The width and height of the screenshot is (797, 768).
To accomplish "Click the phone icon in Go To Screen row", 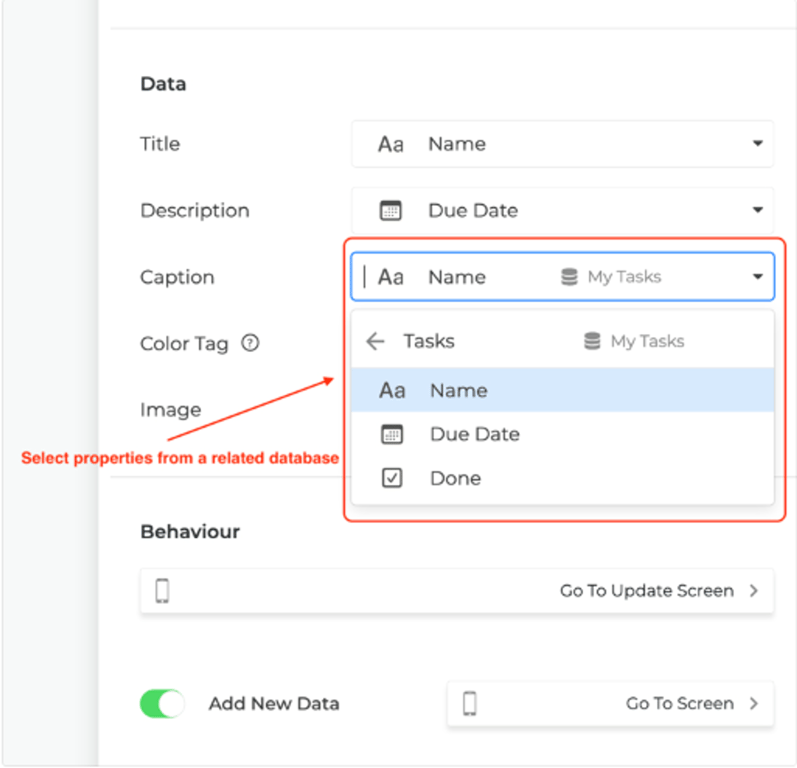I will [470, 703].
